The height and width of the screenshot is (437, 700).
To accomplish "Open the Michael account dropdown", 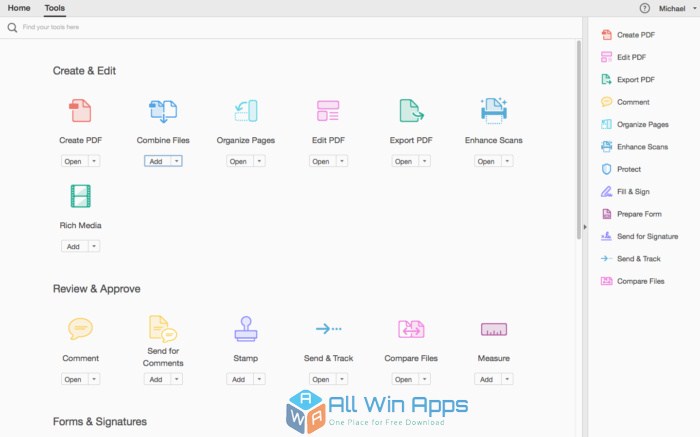I will pyautogui.click(x=677, y=8).
